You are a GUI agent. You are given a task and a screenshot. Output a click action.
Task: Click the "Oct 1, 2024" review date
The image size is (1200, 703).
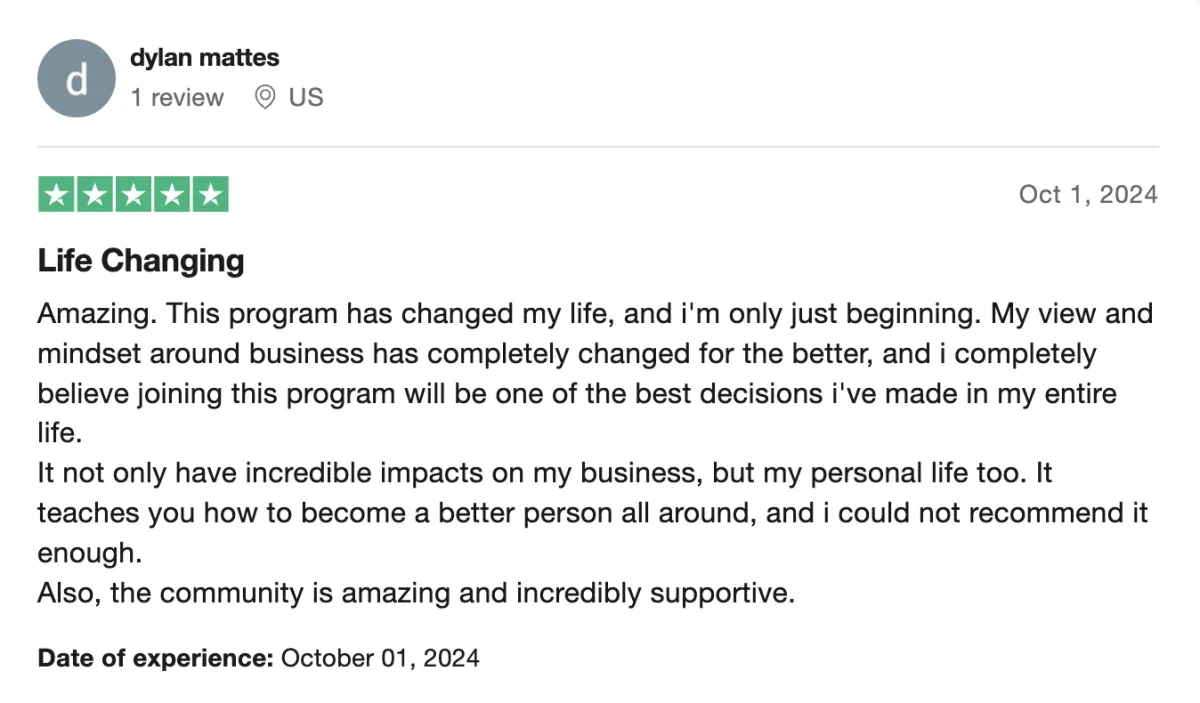coord(1088,194)
